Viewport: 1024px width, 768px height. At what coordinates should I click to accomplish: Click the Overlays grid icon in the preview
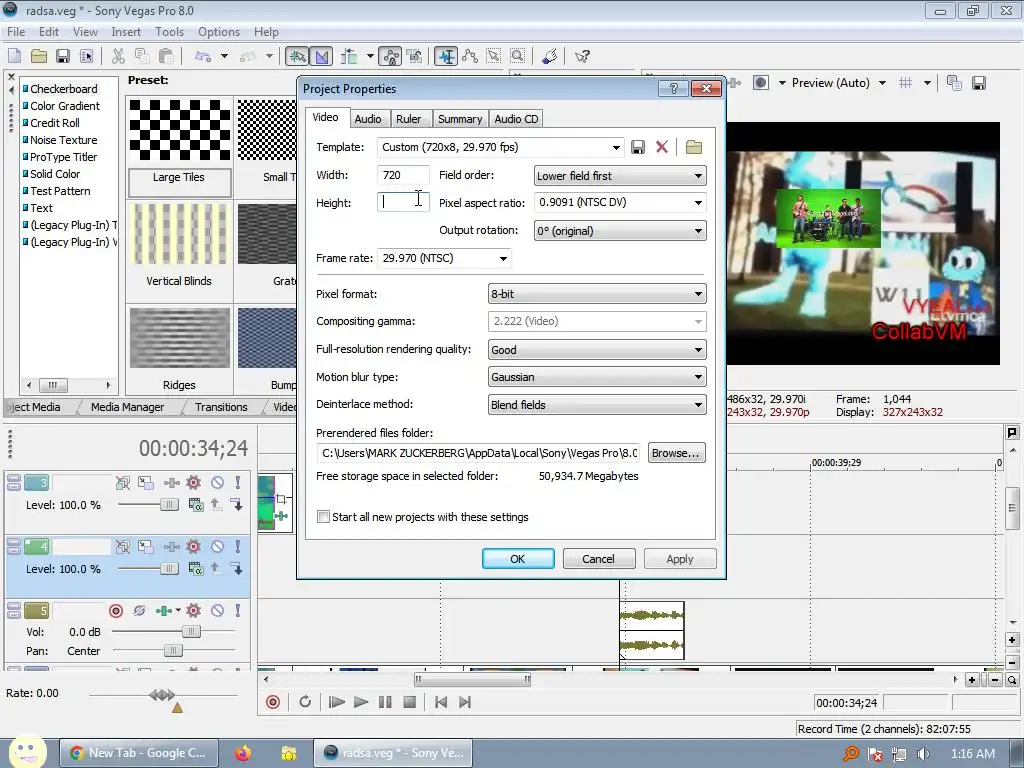[905, 83]
